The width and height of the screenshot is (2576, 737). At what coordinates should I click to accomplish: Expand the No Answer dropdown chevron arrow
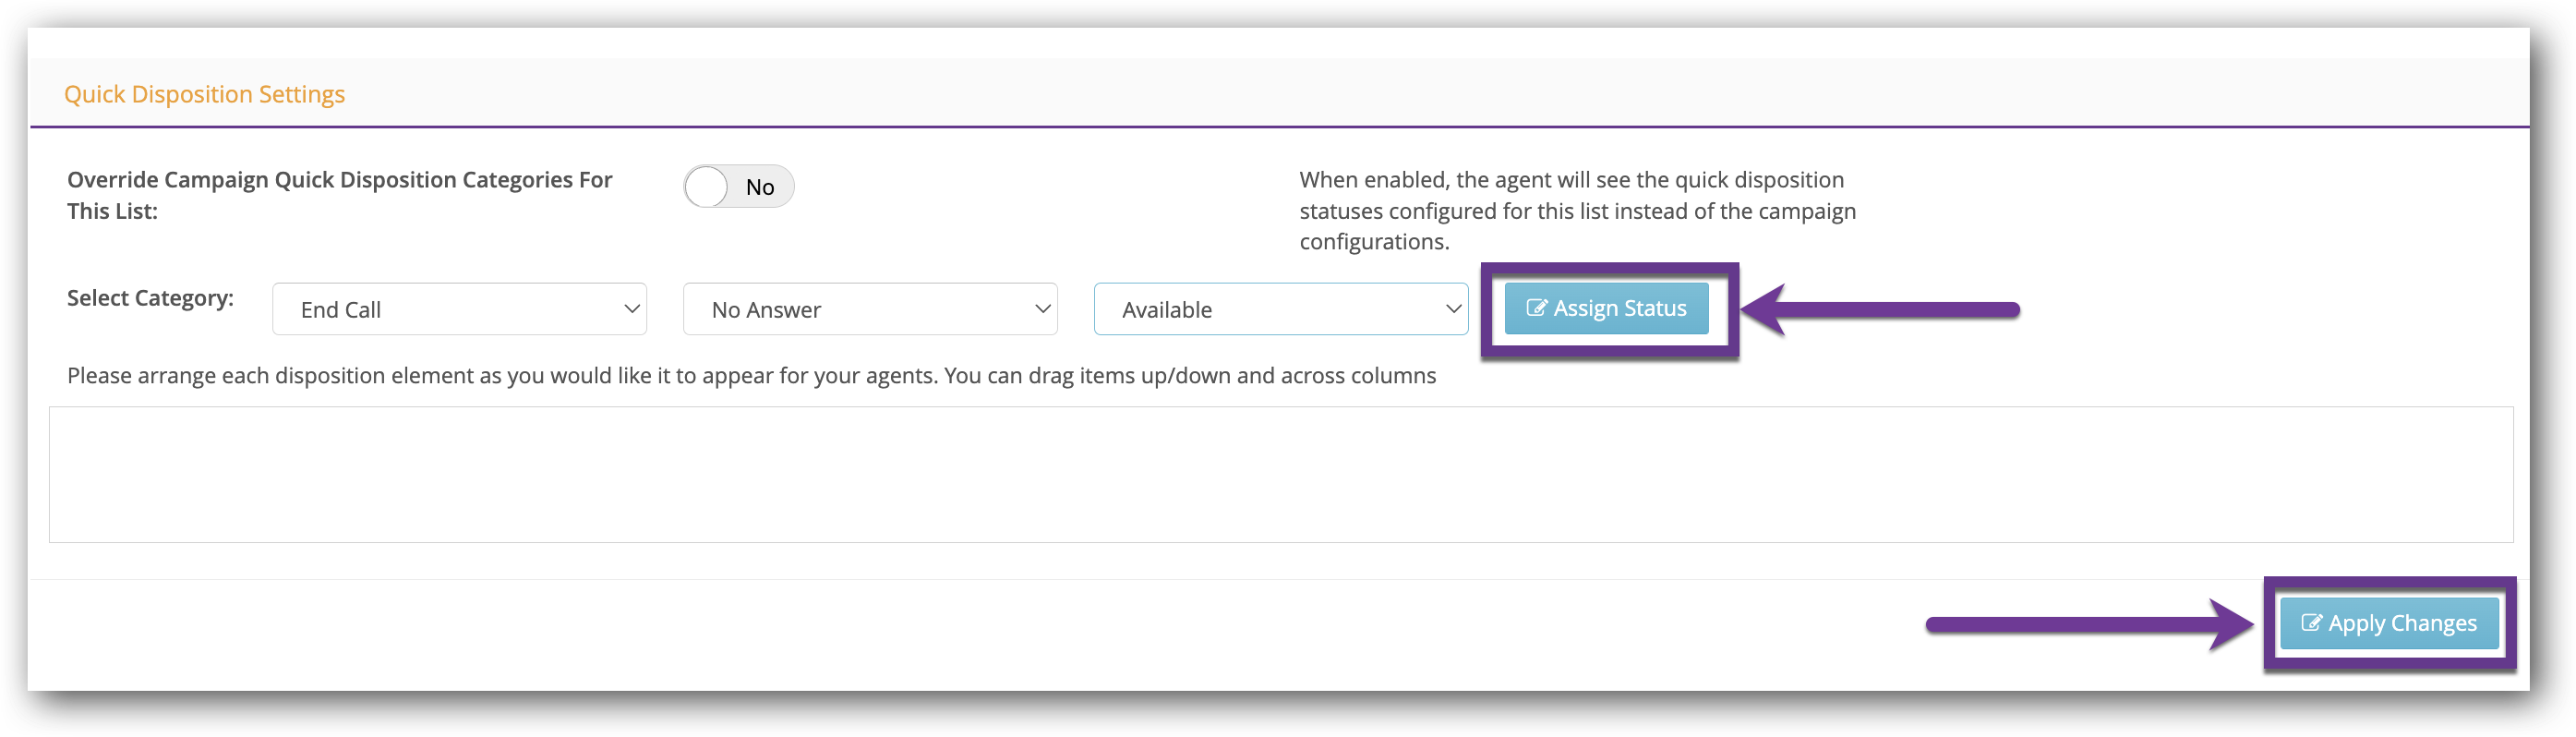(x=1043, y=309)
